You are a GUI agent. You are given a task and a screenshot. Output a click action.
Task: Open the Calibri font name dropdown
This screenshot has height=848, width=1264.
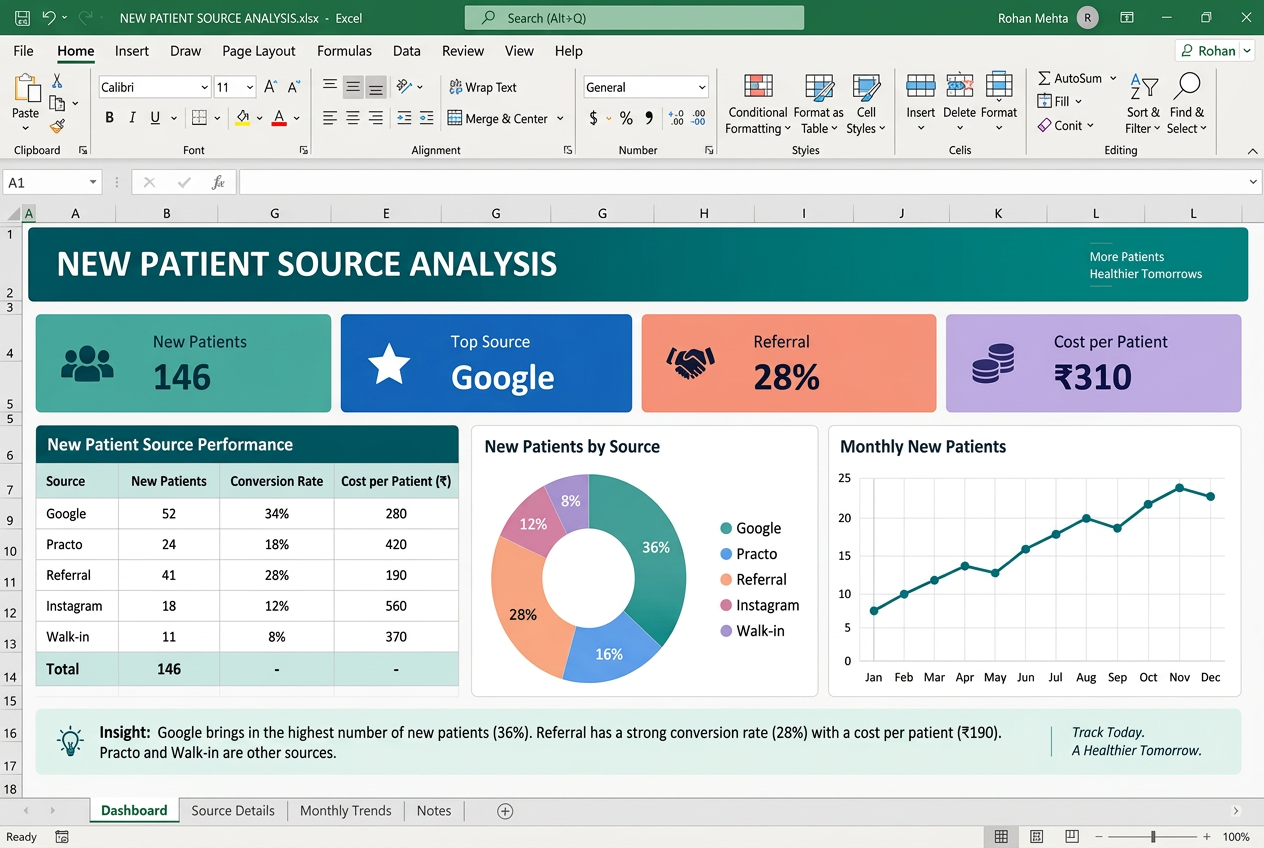[205, 87]
